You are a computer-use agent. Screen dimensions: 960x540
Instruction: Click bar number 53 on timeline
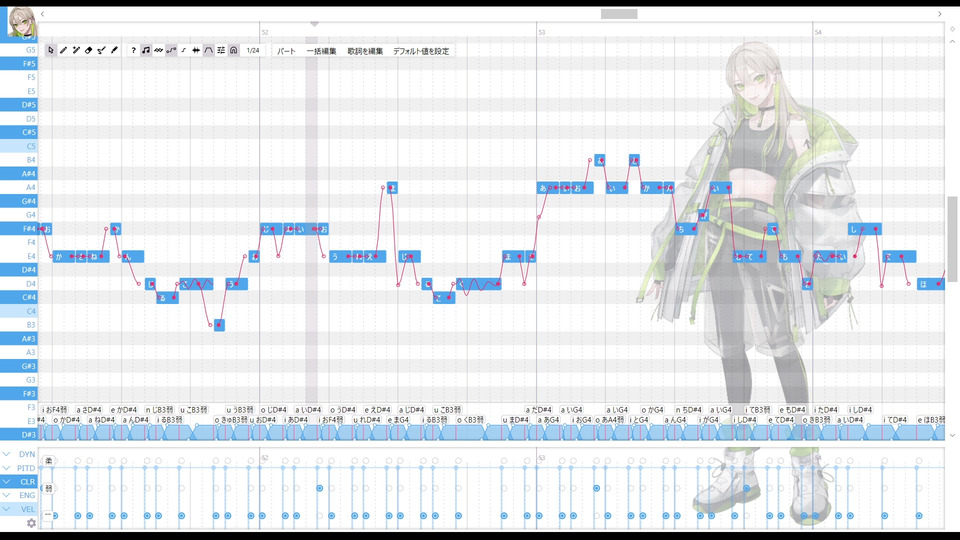click(541, 32)
